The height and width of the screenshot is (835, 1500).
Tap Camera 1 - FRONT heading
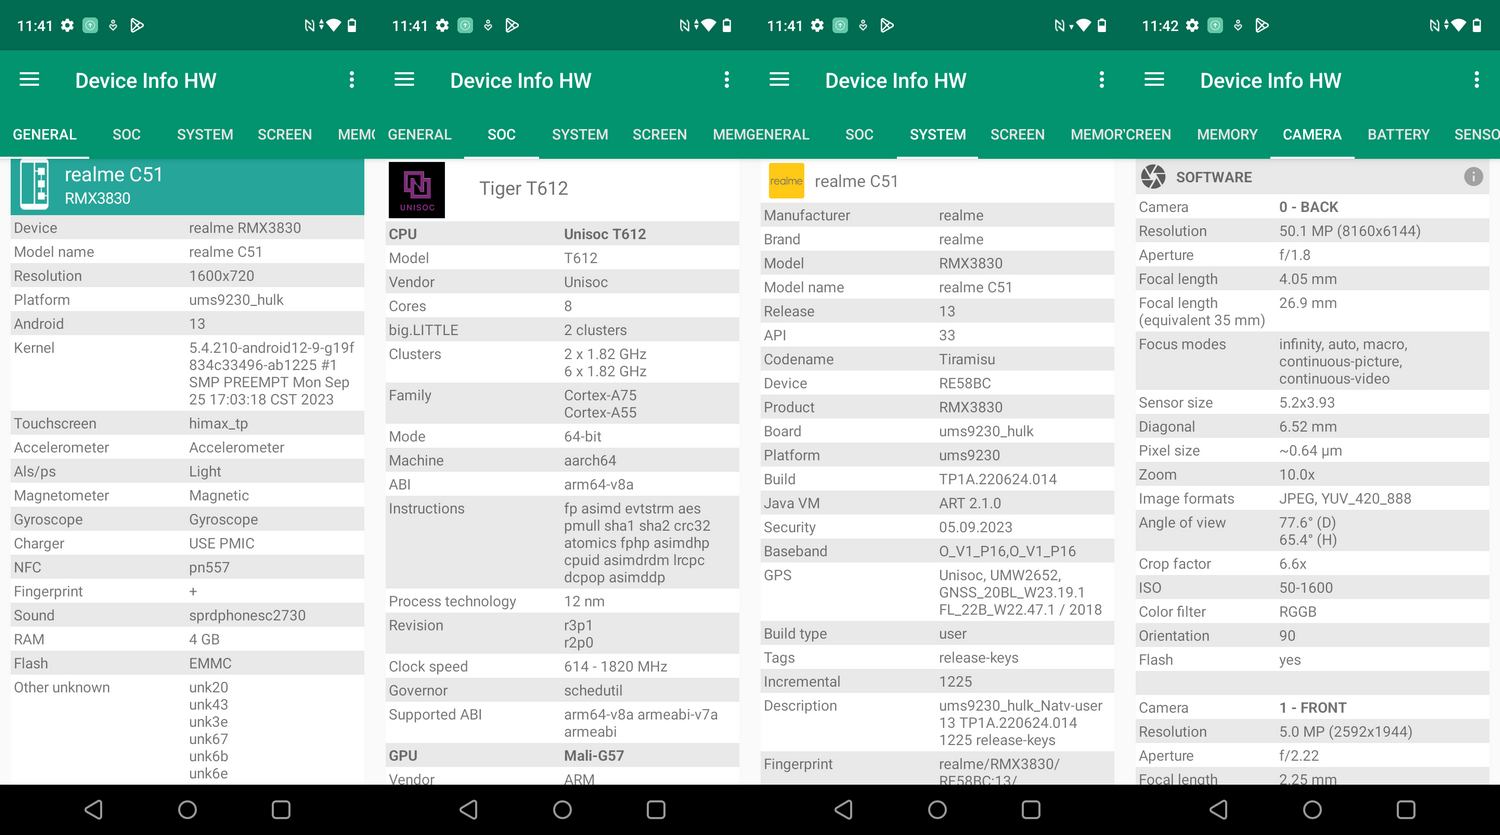pos(1312,708)
